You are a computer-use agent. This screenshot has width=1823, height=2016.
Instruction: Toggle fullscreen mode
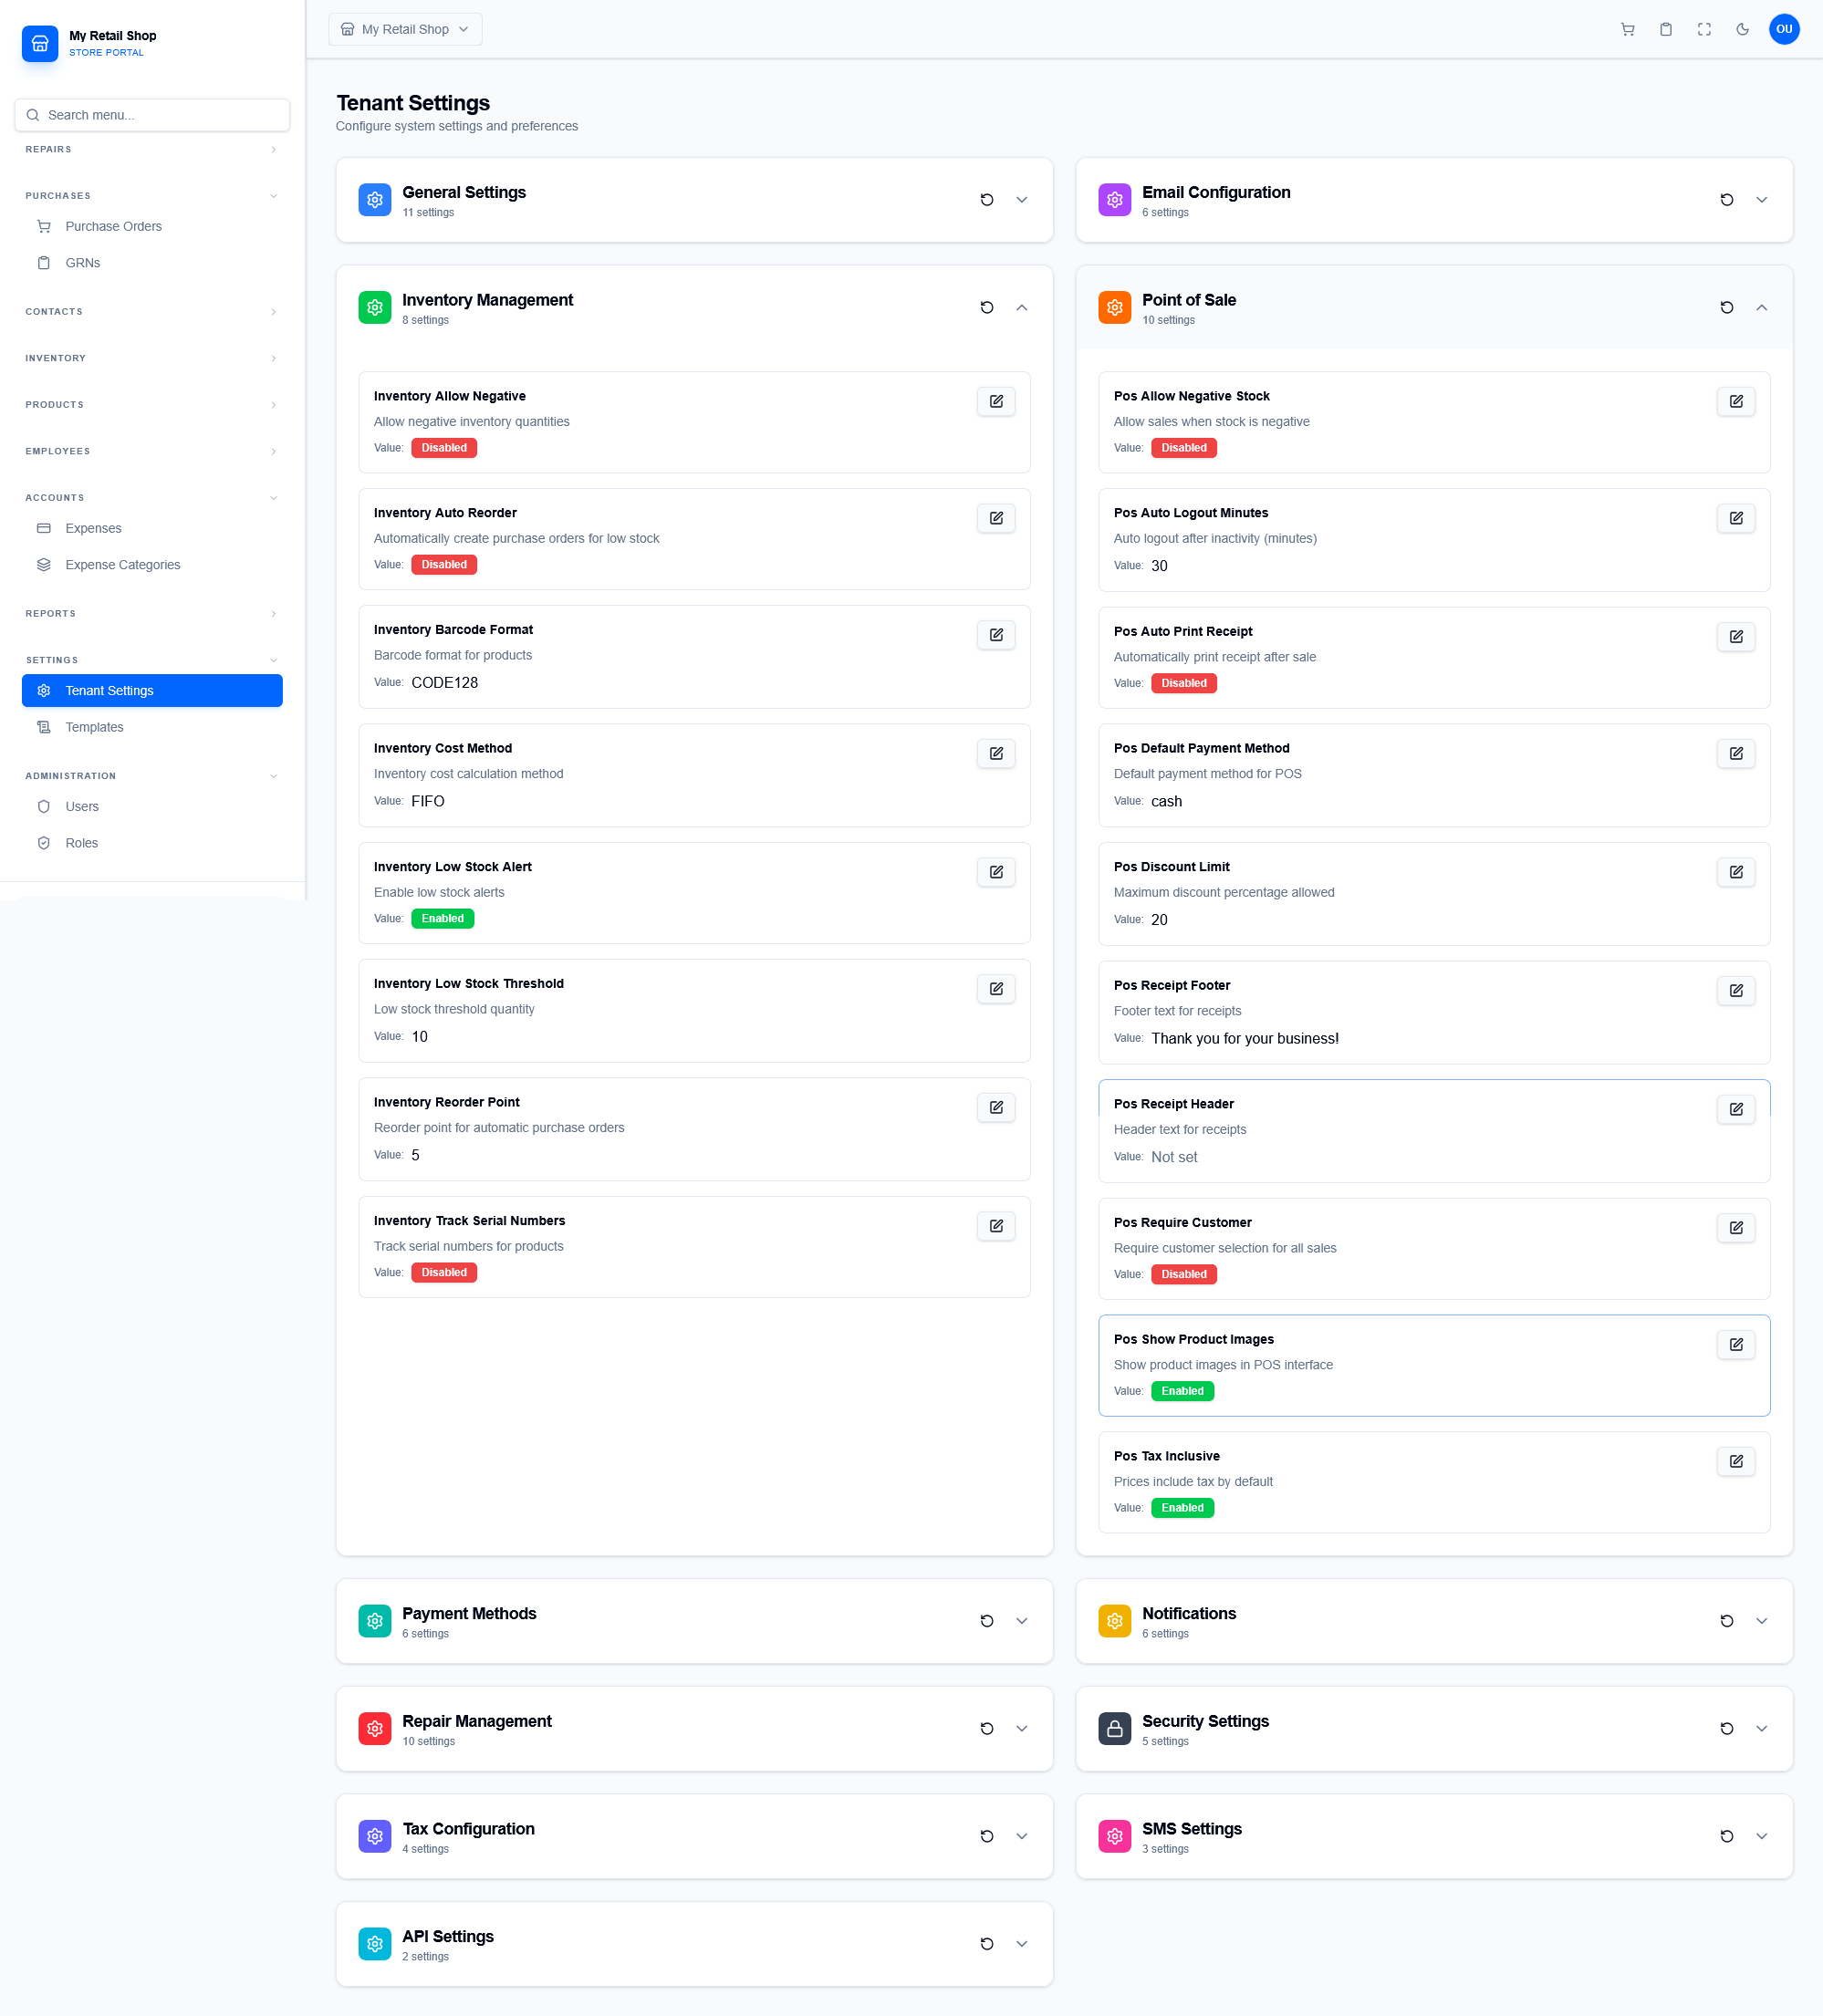(1704, 30)
